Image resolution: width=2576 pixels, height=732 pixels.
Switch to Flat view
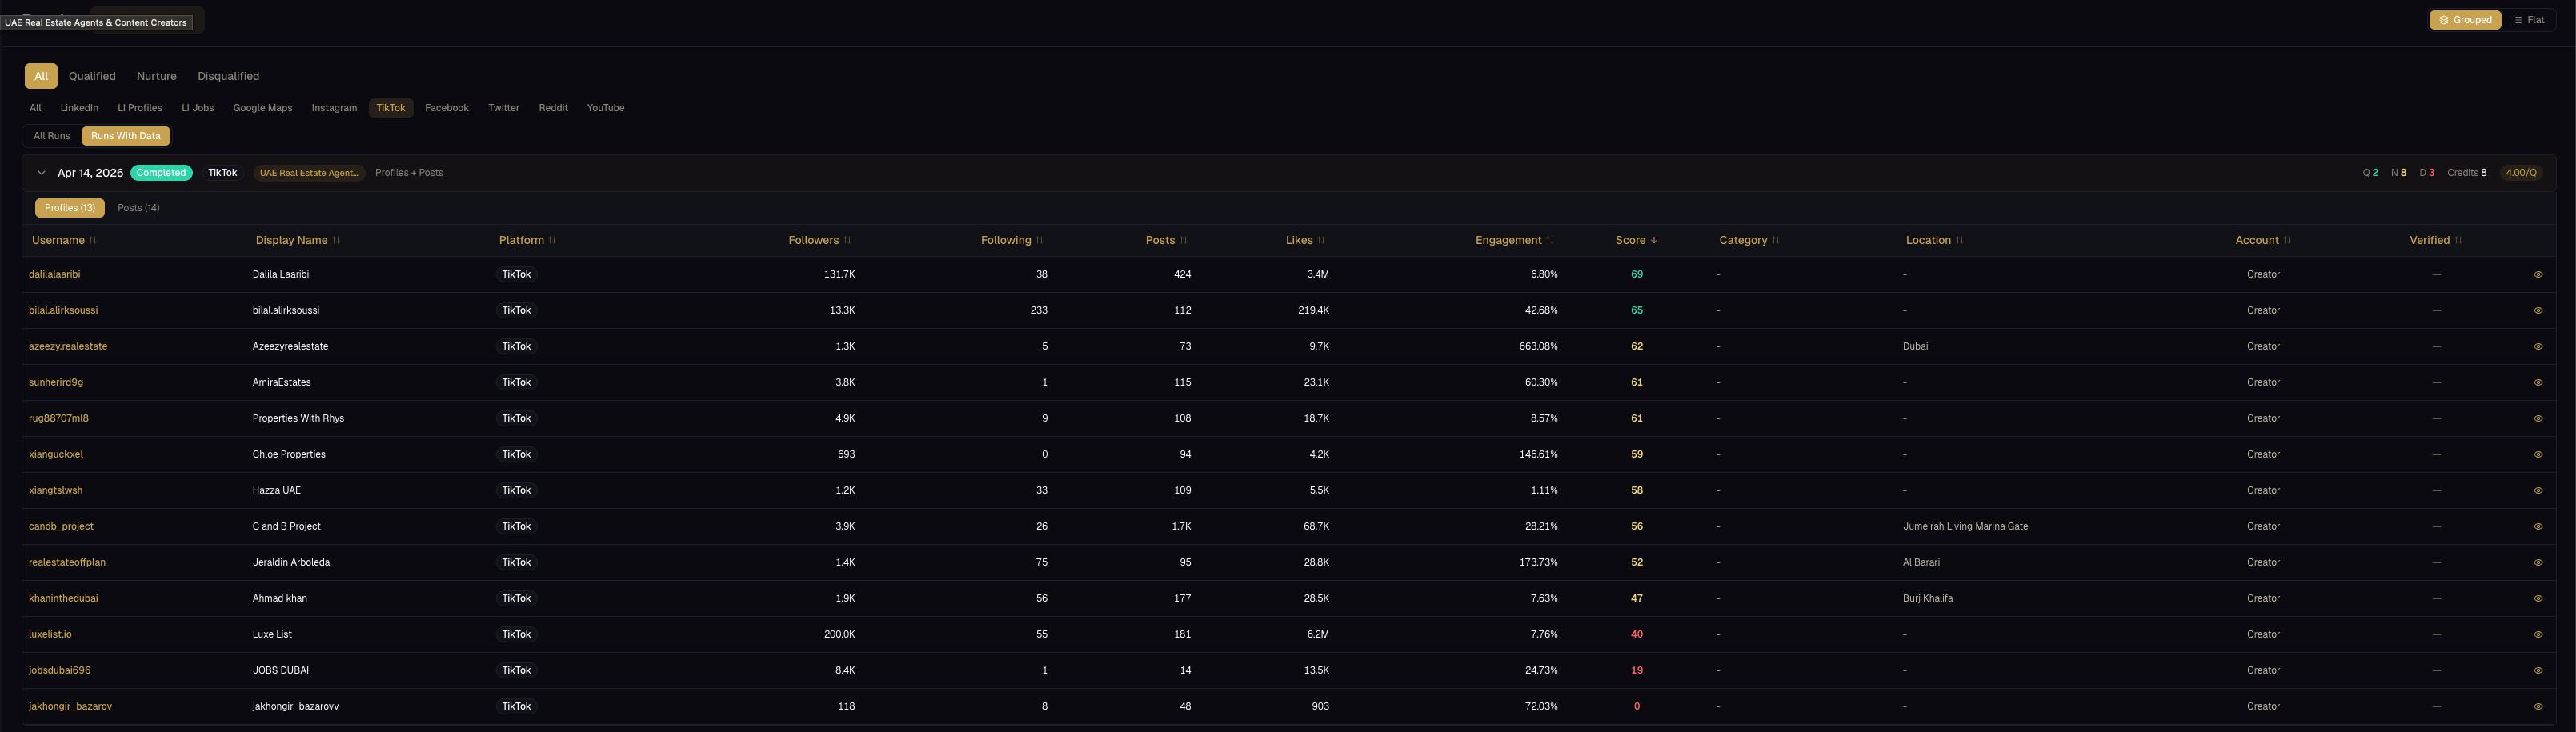[2528, 20]
